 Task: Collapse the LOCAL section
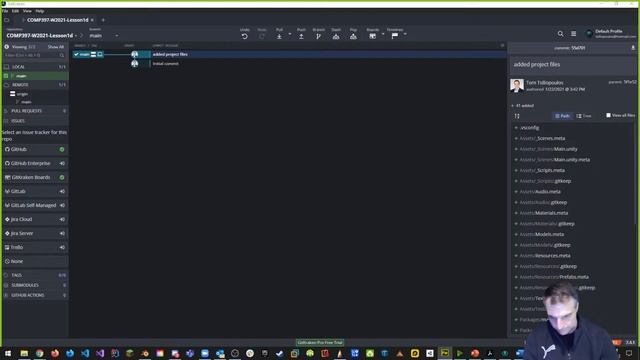[x=34, y=67]
